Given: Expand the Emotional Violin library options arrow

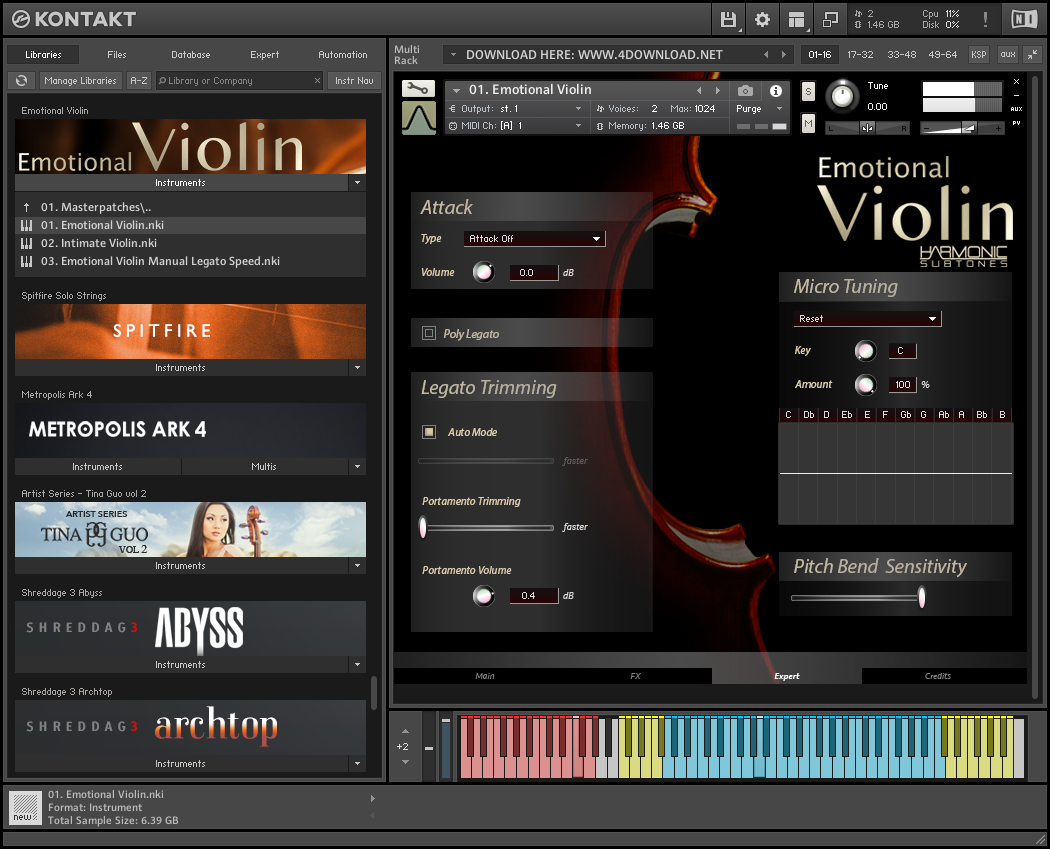Looking at the screenshot, I should [357, 182].
